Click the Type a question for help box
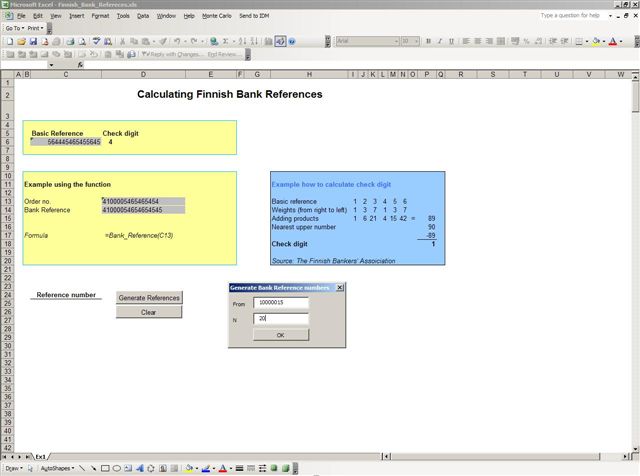The width and height of the screenshot is (640, 476). (571, 16)
